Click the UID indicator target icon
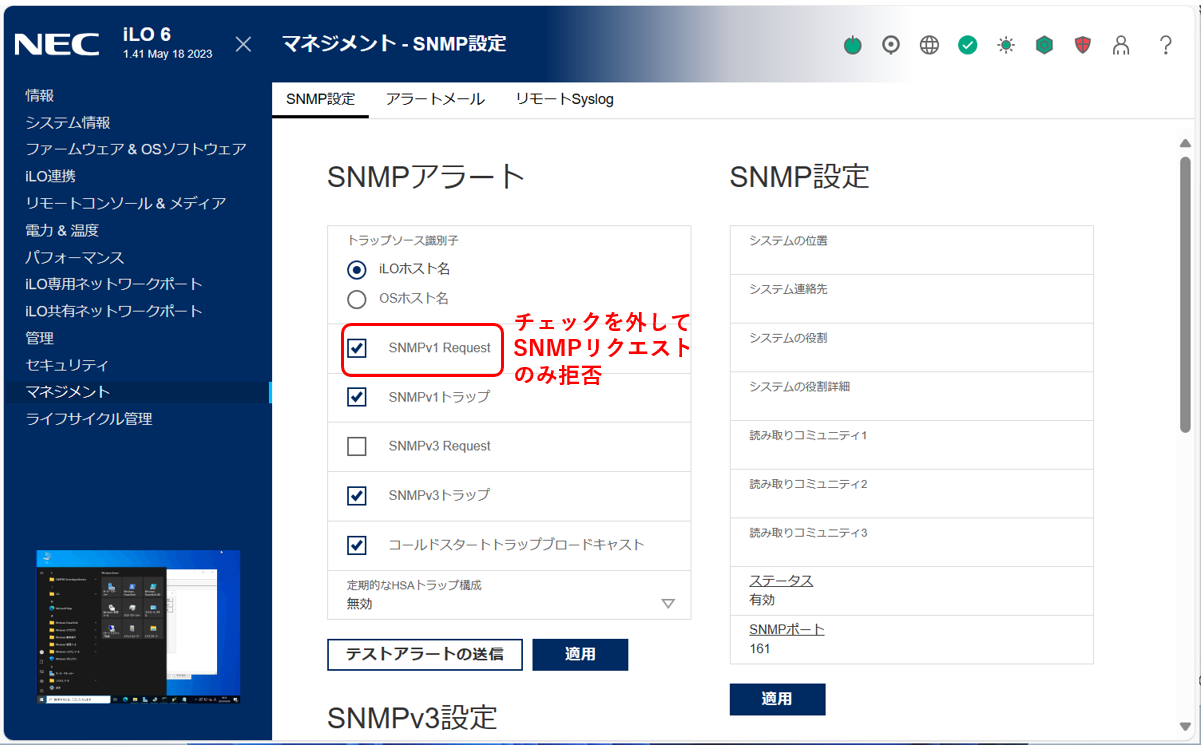Screen dimensions: 1204x748 point(891,45)
